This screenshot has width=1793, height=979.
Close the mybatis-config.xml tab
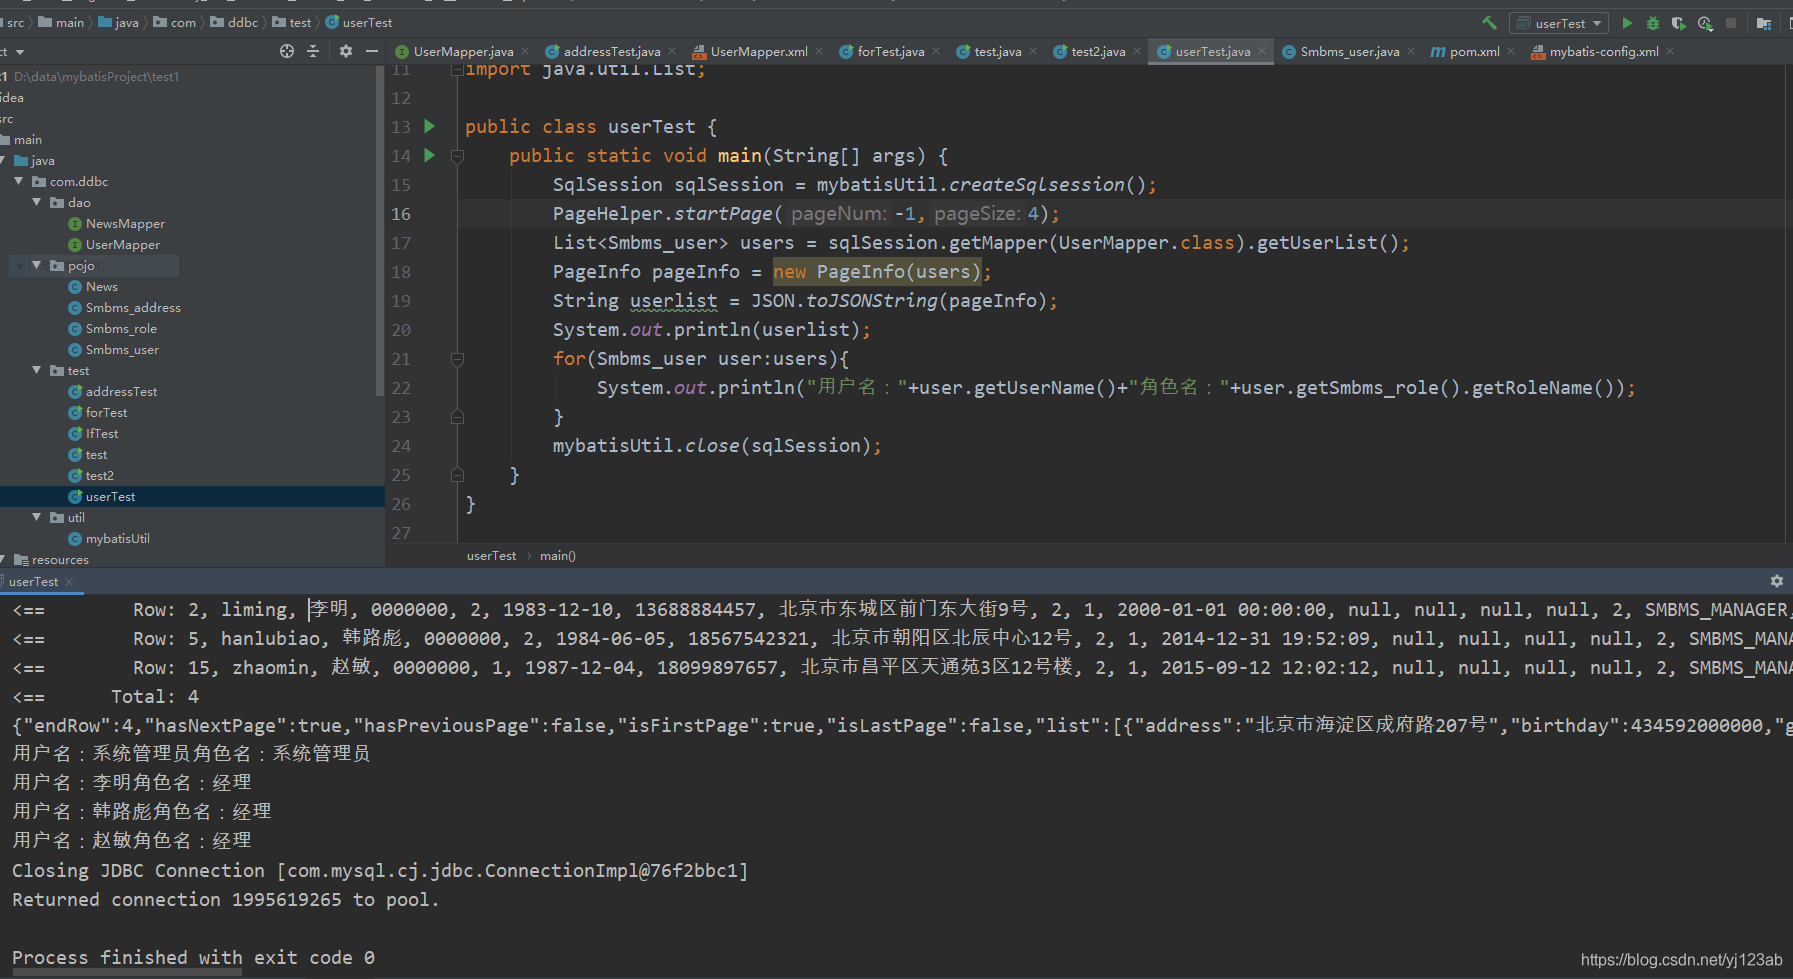1670,52
